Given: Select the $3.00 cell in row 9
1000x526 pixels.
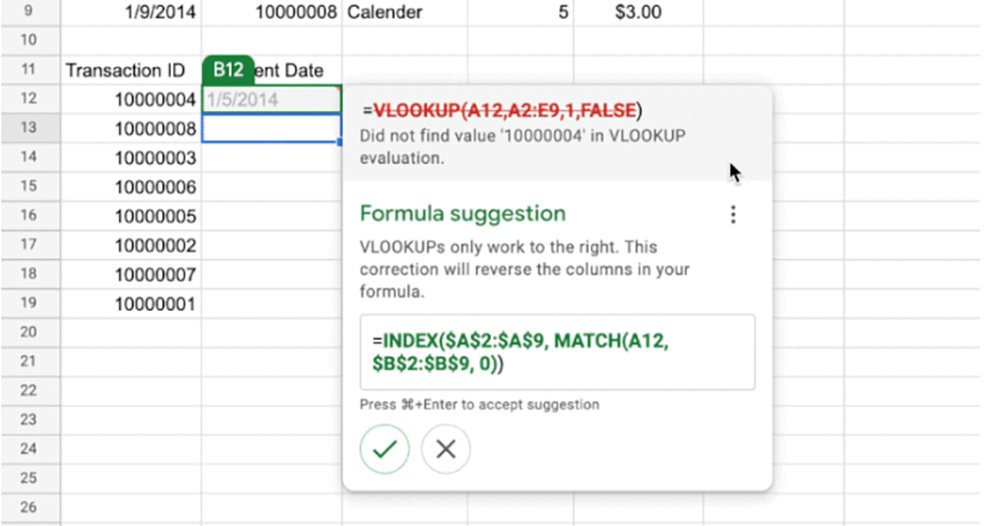Looking at the screenshot, I should click(638, 12).
